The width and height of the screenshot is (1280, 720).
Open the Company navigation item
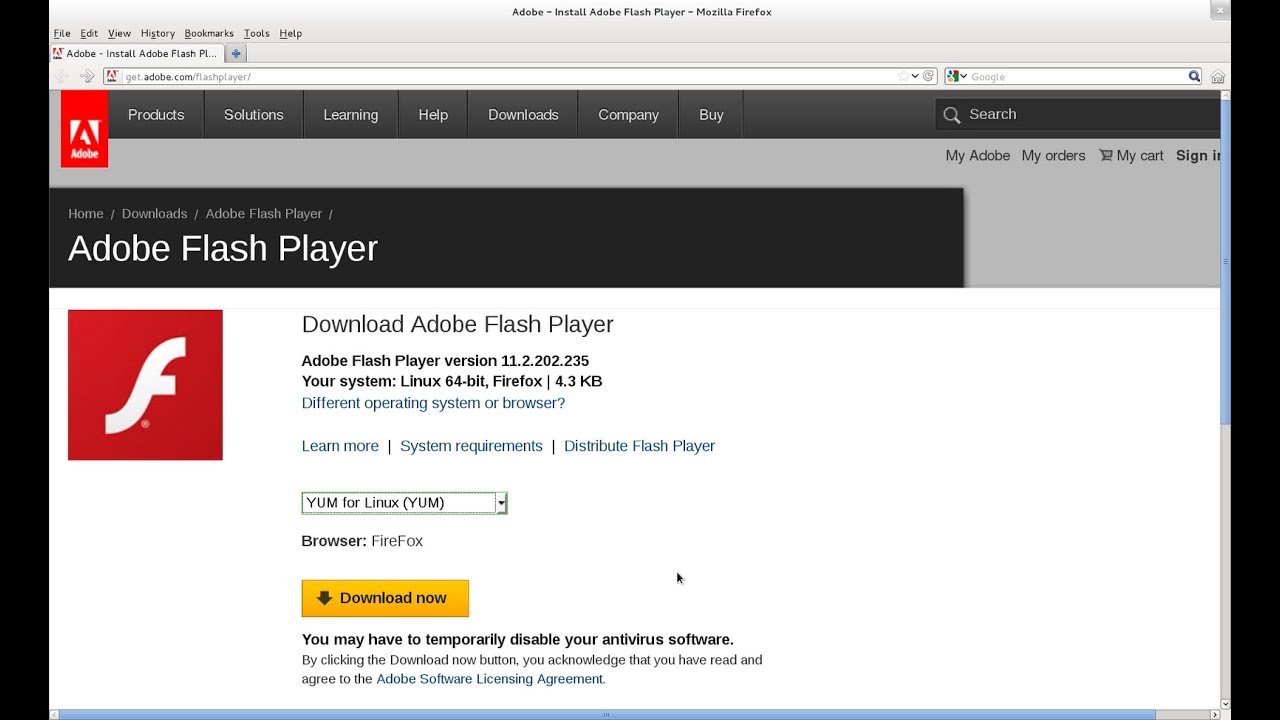coord(628,115)
